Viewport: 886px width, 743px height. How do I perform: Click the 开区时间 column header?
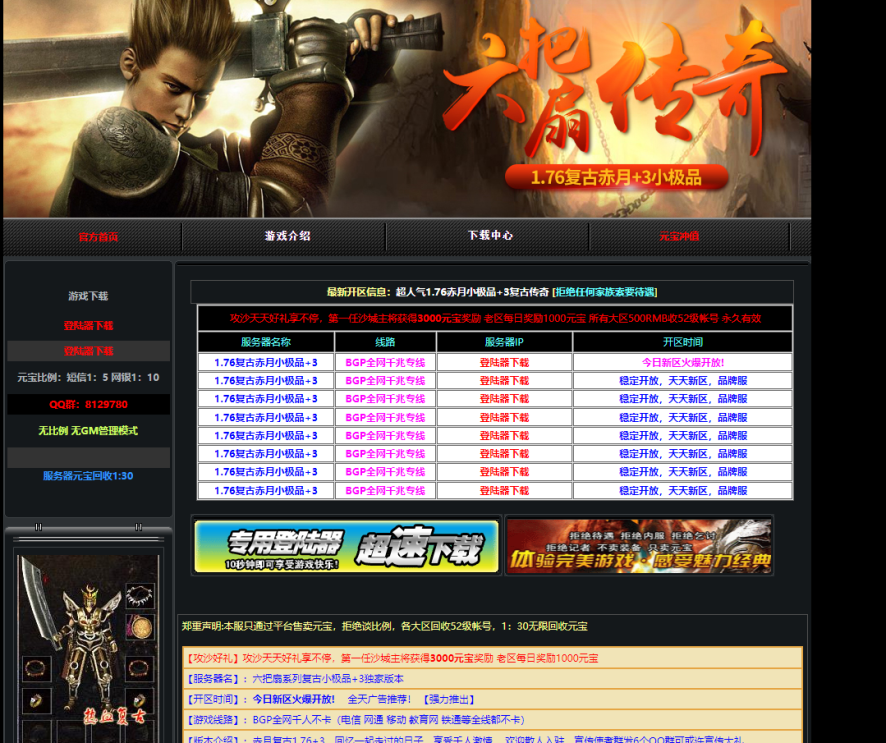683,342
